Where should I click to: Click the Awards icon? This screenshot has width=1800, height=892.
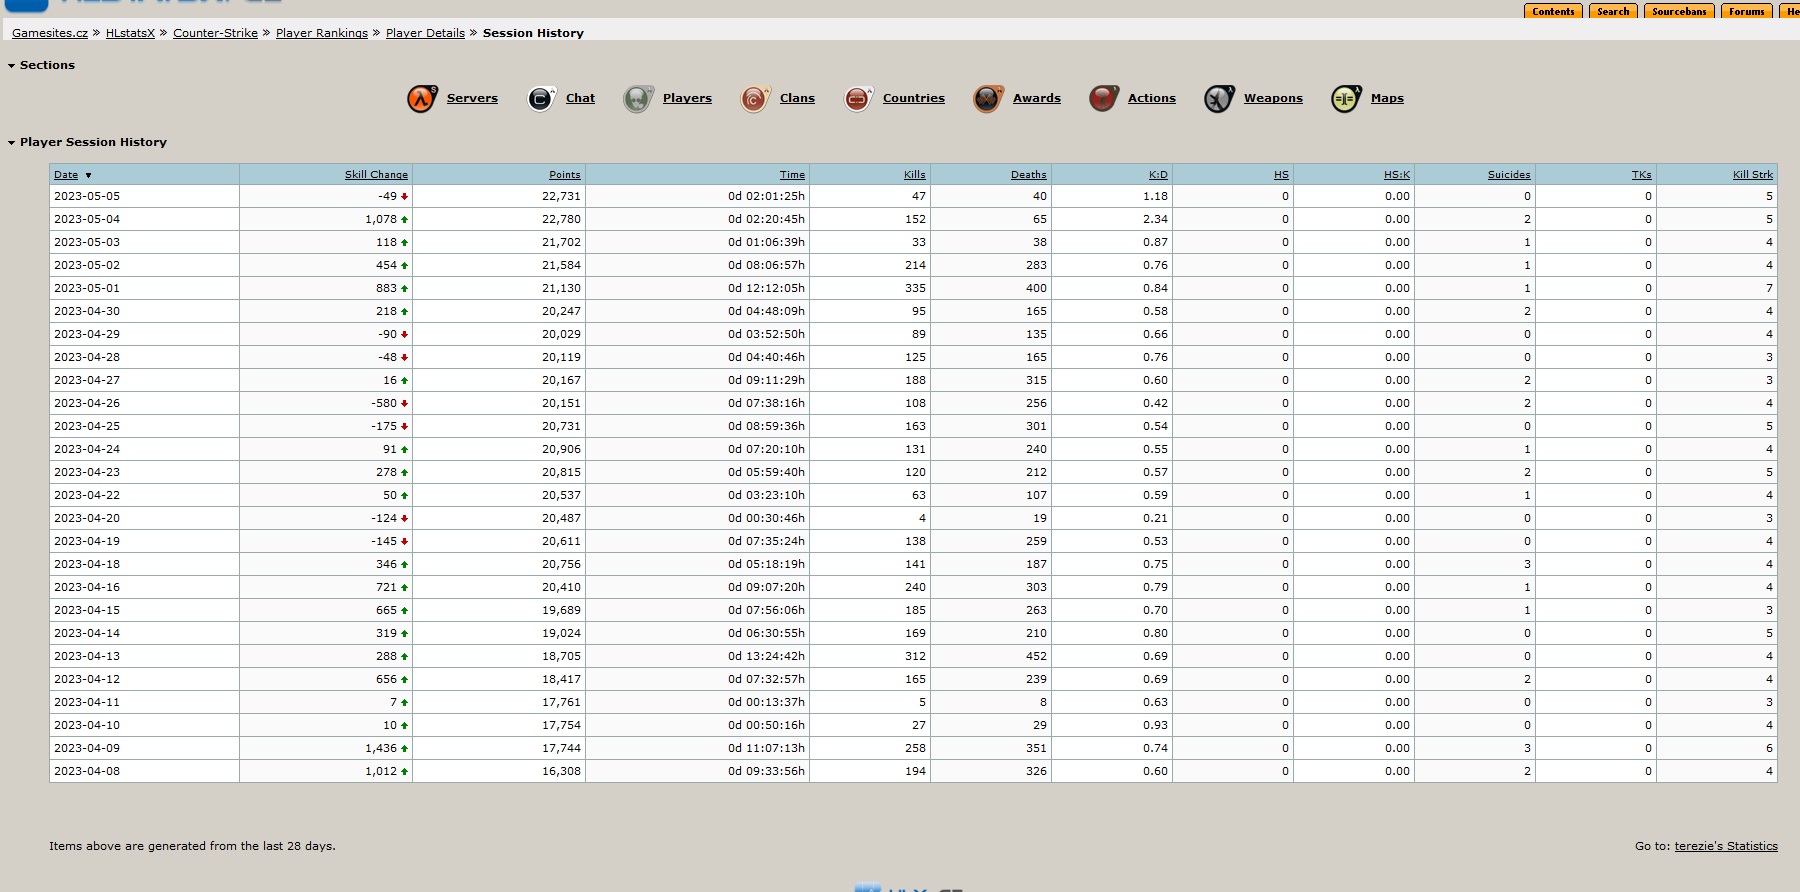[988, 99]
